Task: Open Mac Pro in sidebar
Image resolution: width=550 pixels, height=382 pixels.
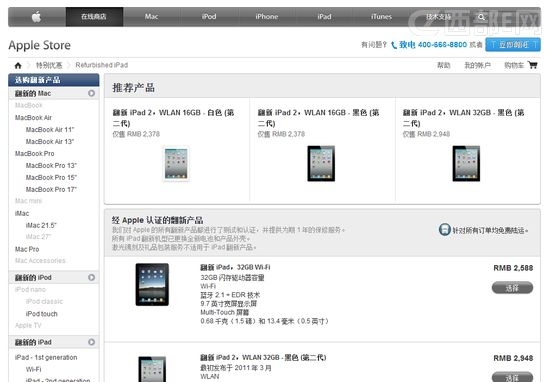Action: (x=27, y=249)
